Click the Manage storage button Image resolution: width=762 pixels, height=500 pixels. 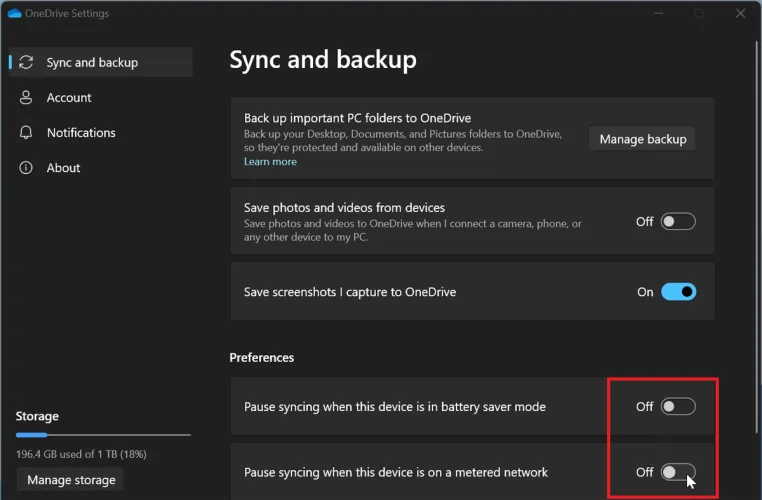71,480
